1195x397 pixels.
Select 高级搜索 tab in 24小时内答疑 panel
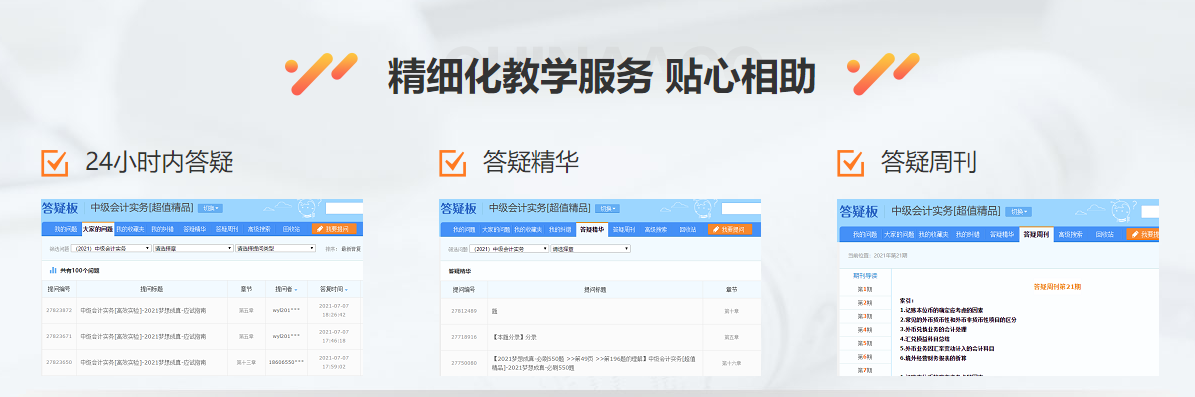point(259,229)
